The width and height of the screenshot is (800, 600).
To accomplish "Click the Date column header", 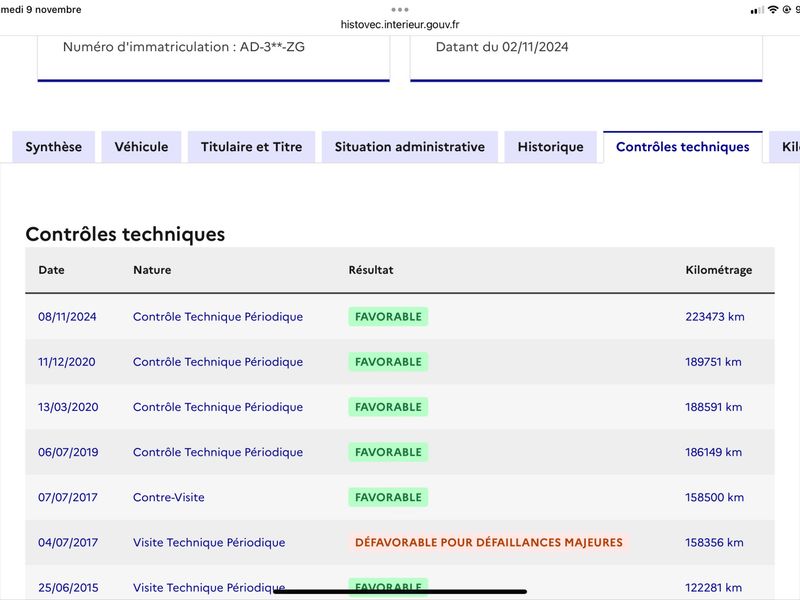I will (x=52, y=270).
